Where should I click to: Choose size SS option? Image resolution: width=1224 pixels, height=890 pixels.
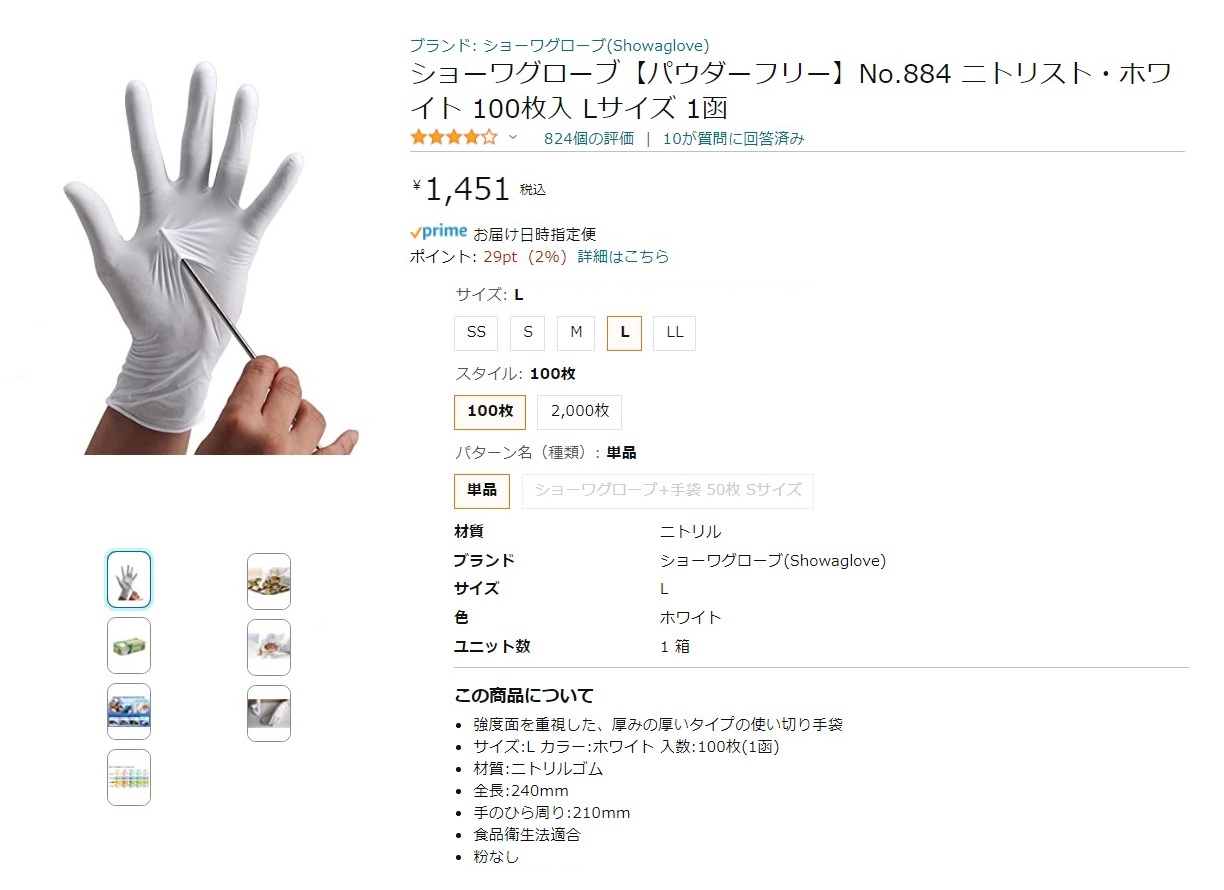[x=476, y=333]
